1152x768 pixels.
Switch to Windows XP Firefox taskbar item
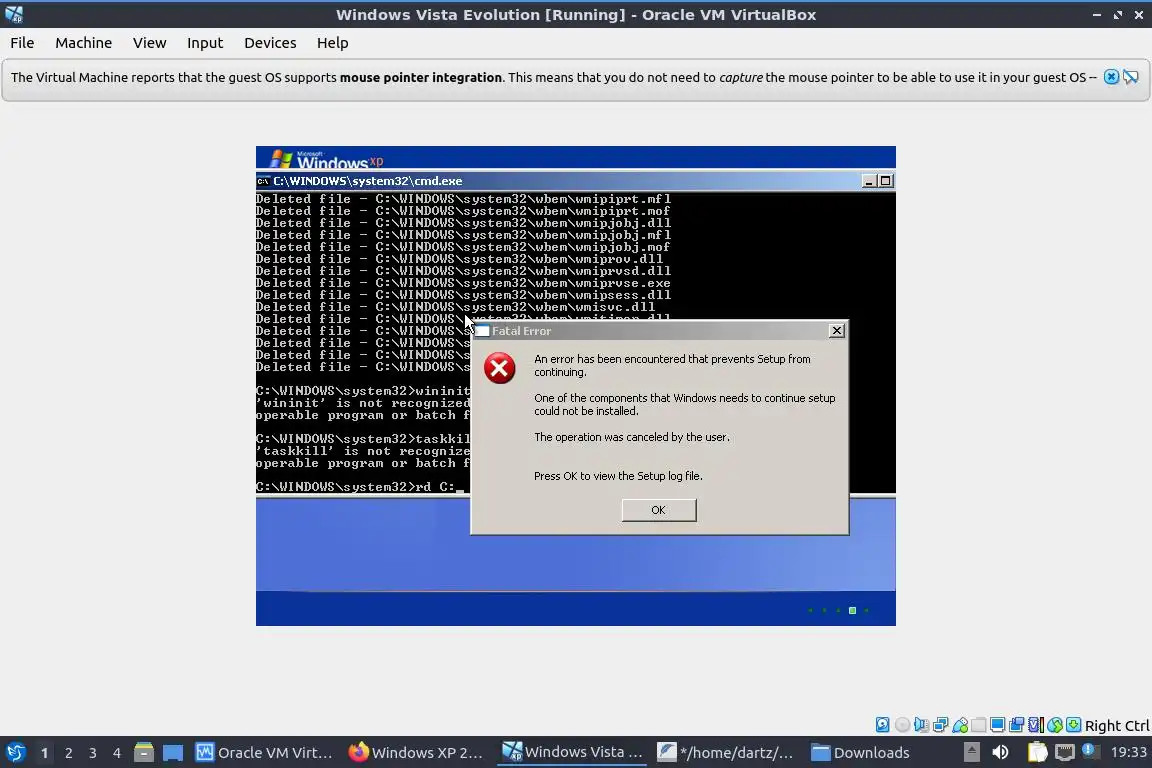click(x=416, y=753)
